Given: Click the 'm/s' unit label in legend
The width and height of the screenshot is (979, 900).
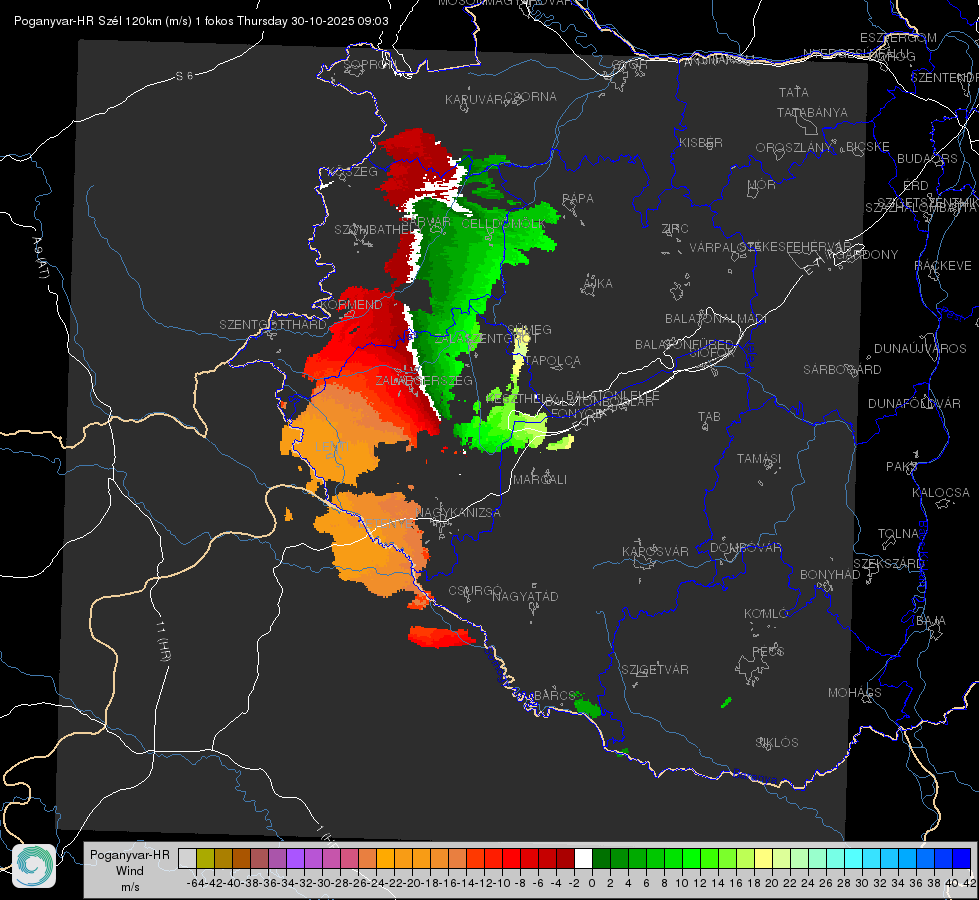Looking at the screenshot, I should point(130,887).
